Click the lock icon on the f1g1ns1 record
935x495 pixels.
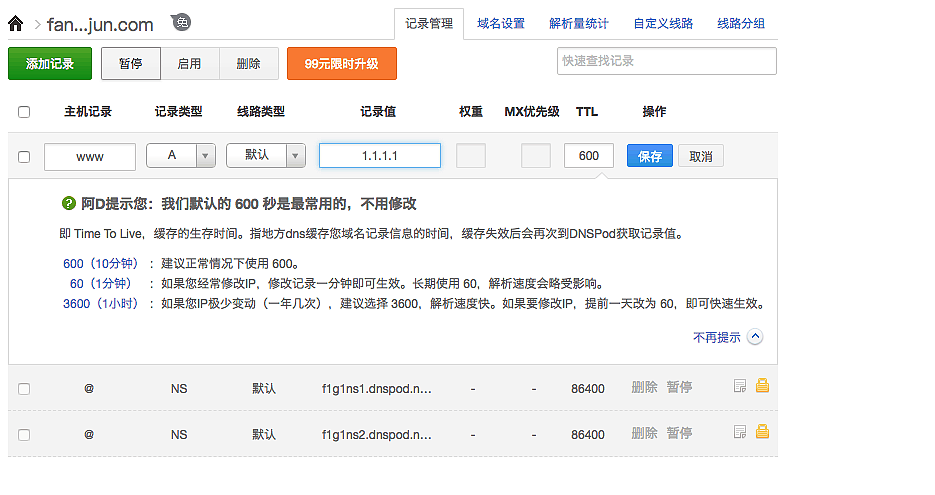(762, 386)
